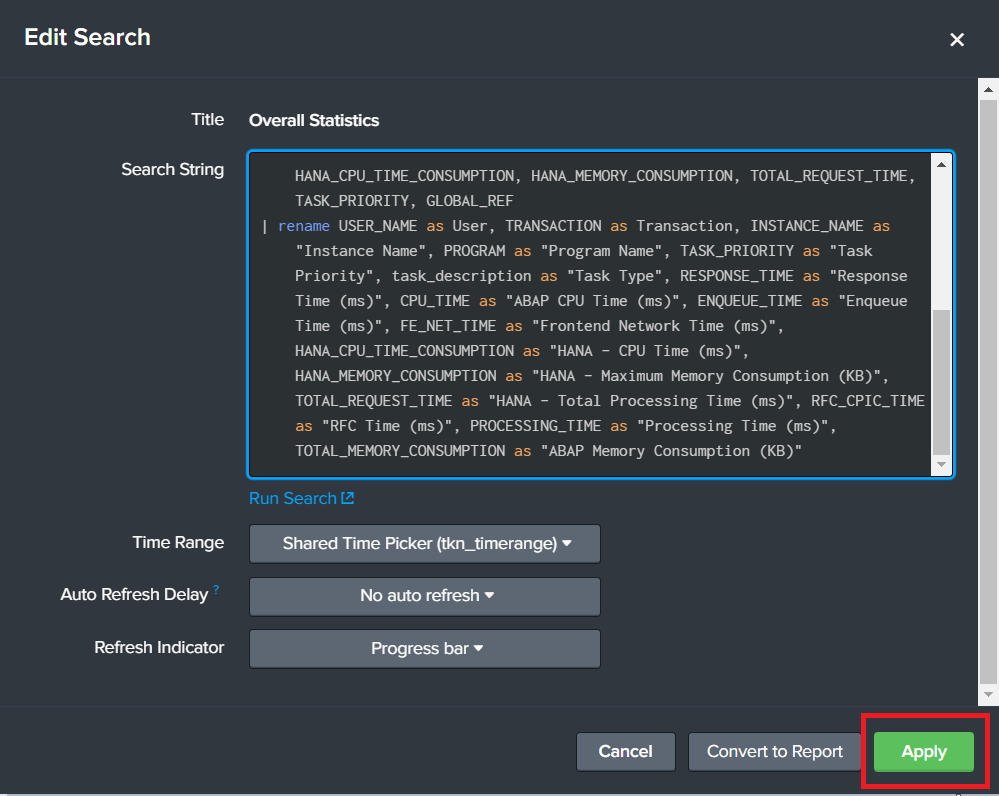The height and width of the screenshot is (796, 999).
Task: Apply the search changes
Action: (923, 752)
